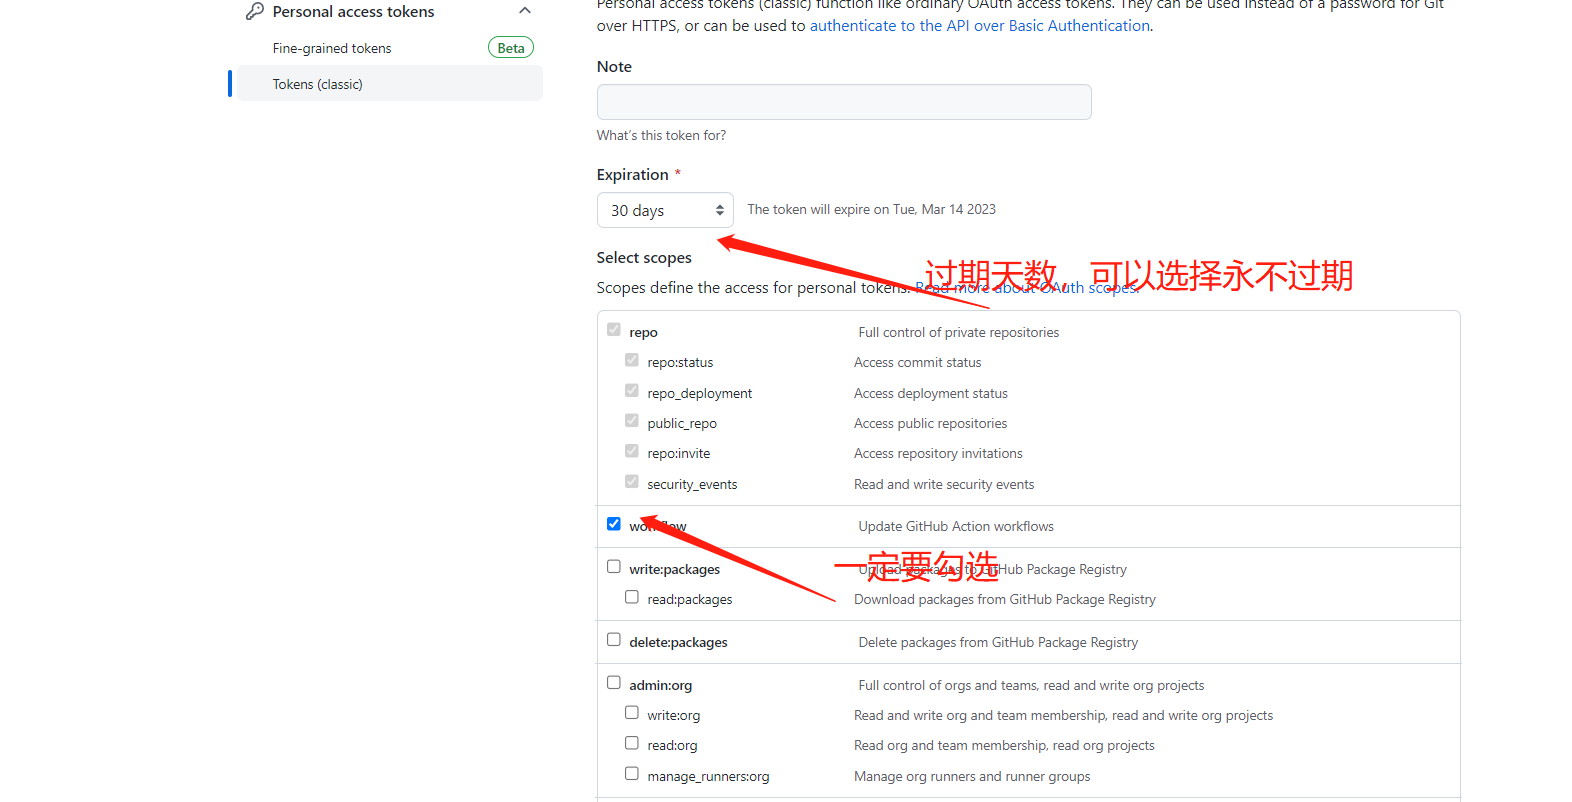Click the Beta badge next to Fine-grained tokens
Image resolution: width=1572 pixels, height=802 pixels.
[510, 48]
